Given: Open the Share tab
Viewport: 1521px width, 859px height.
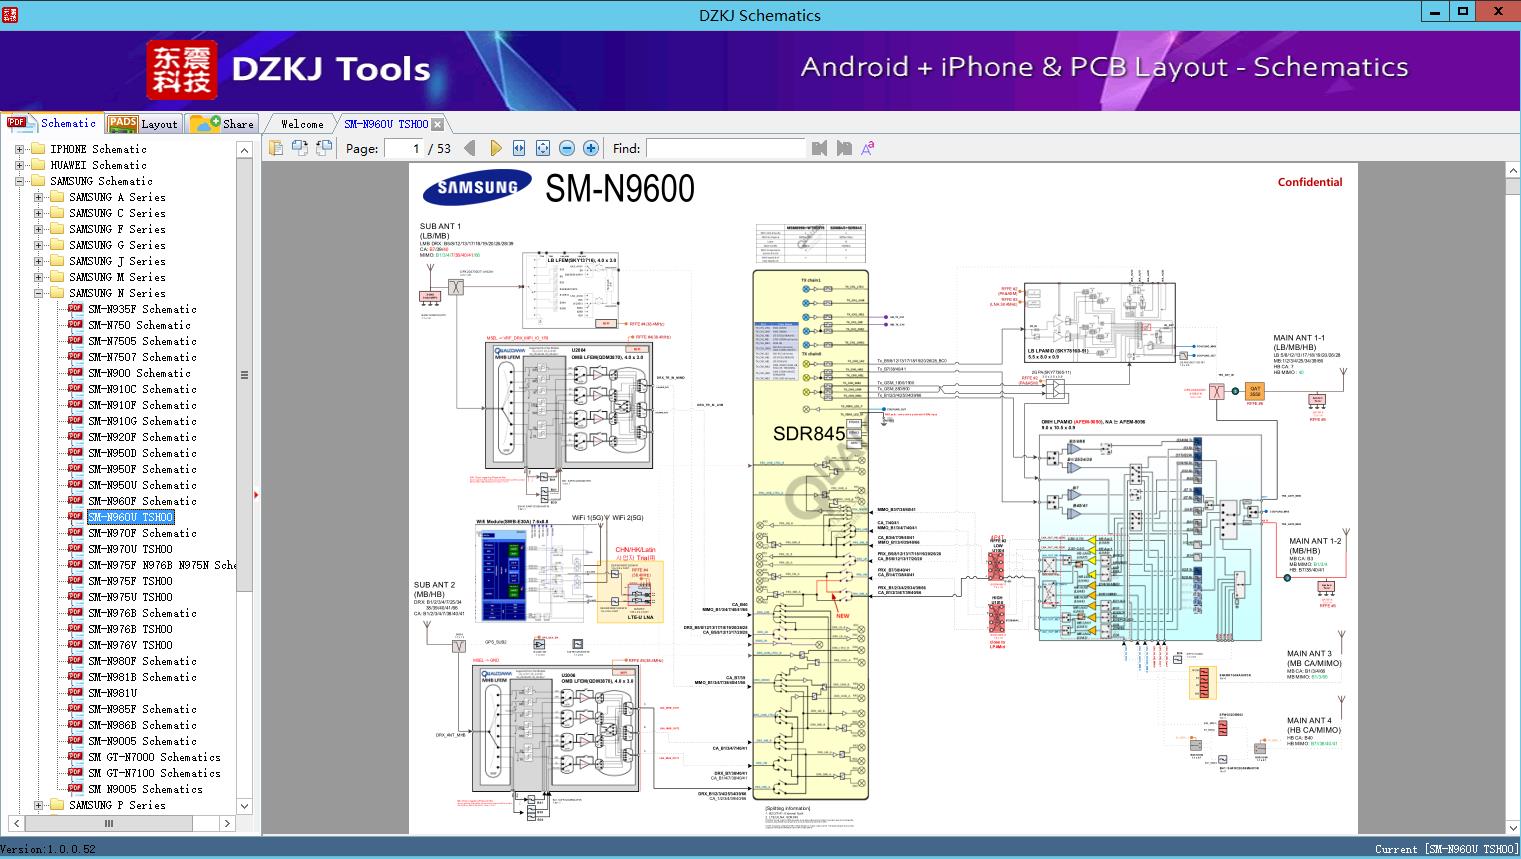Looking at the screenshot, I should pos(222,123).
